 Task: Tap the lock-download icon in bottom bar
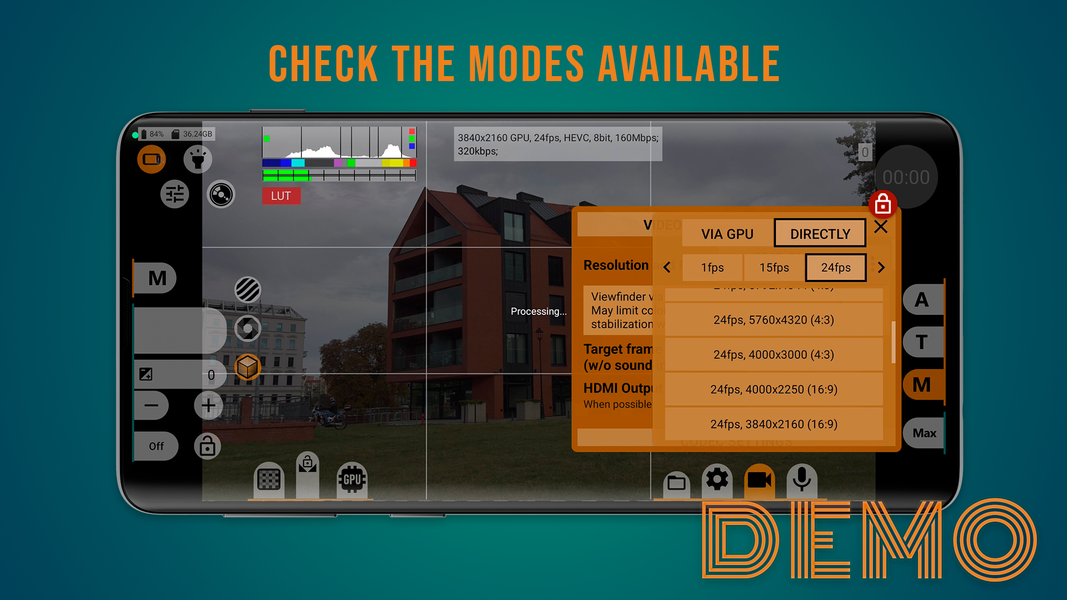[x=308, y=473]
